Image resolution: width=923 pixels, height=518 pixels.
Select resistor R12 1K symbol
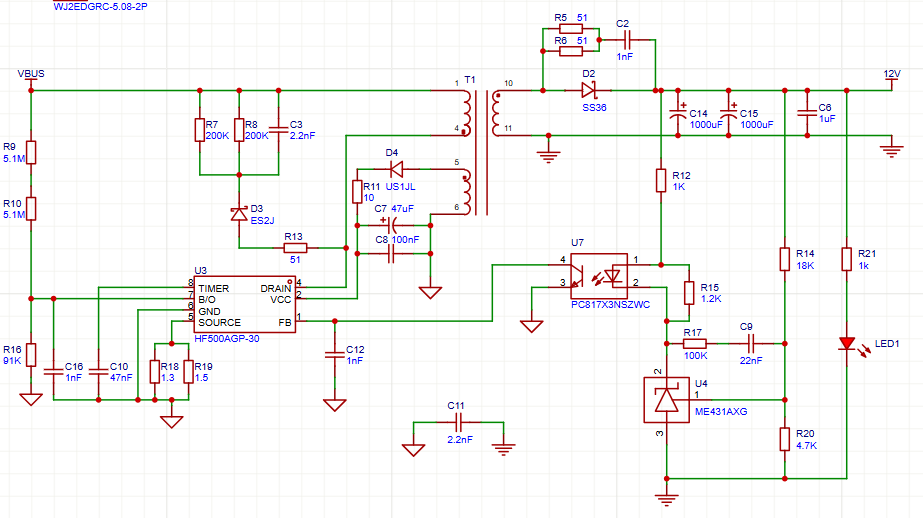[x=661, y=180]
